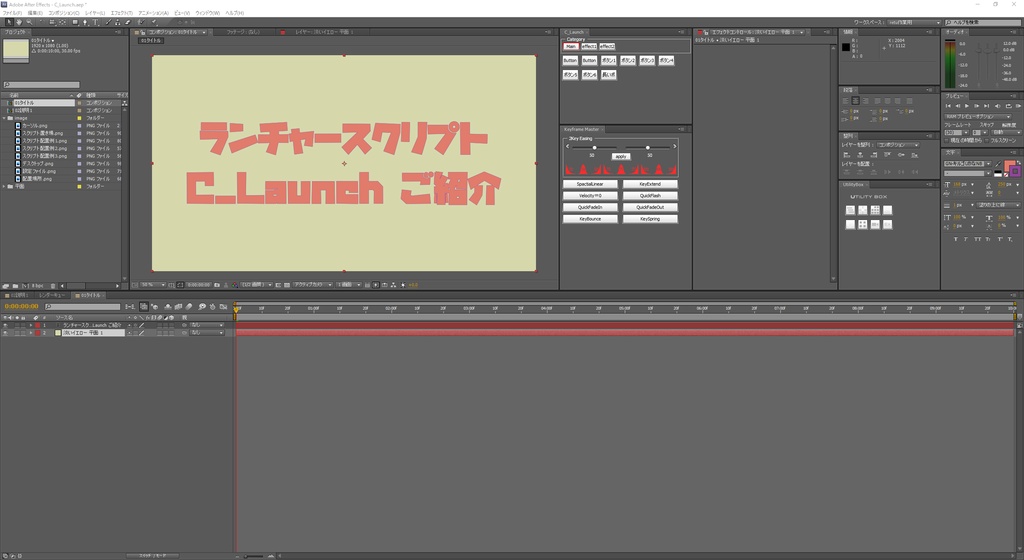1024x560 pixels.
Task: Select the Zoom magnifier tool
Action: pos(29,22)
